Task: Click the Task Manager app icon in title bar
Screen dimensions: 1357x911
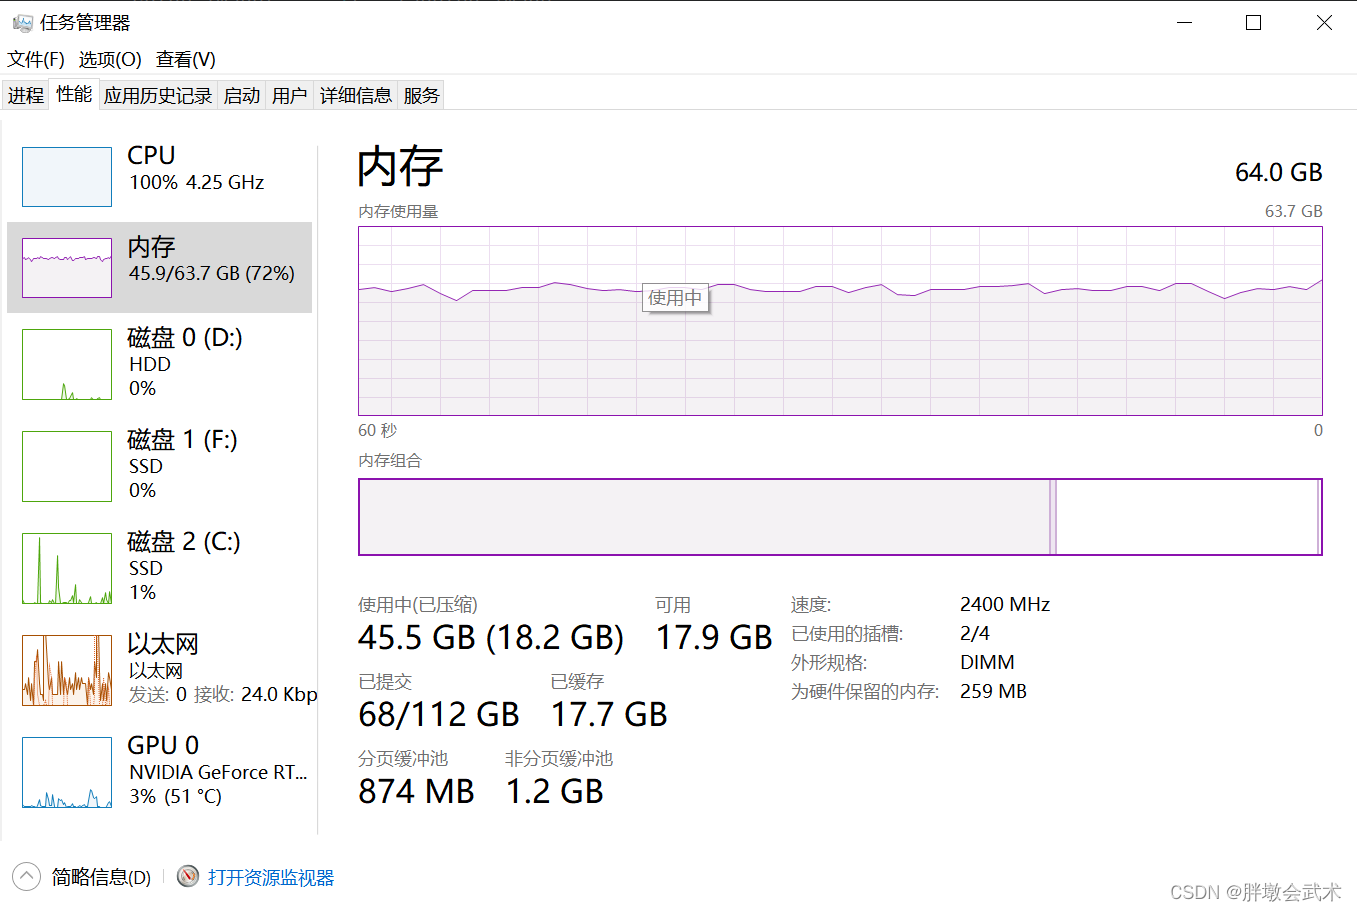Action: [22, 22]
